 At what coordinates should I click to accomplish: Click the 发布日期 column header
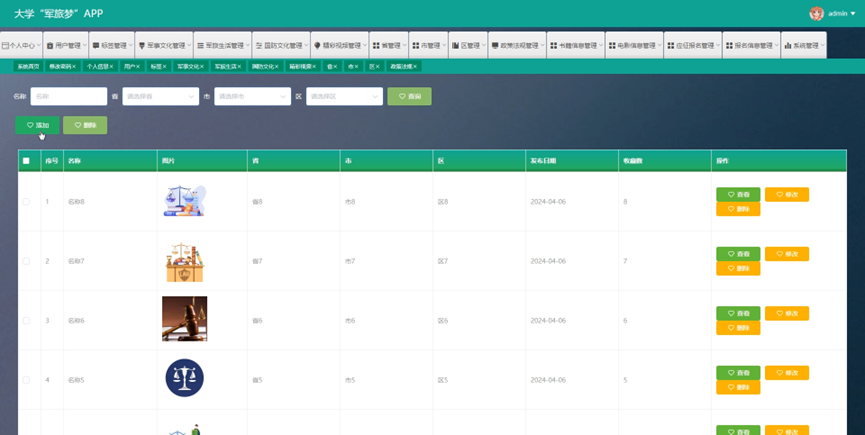click(x=543, y=161)
